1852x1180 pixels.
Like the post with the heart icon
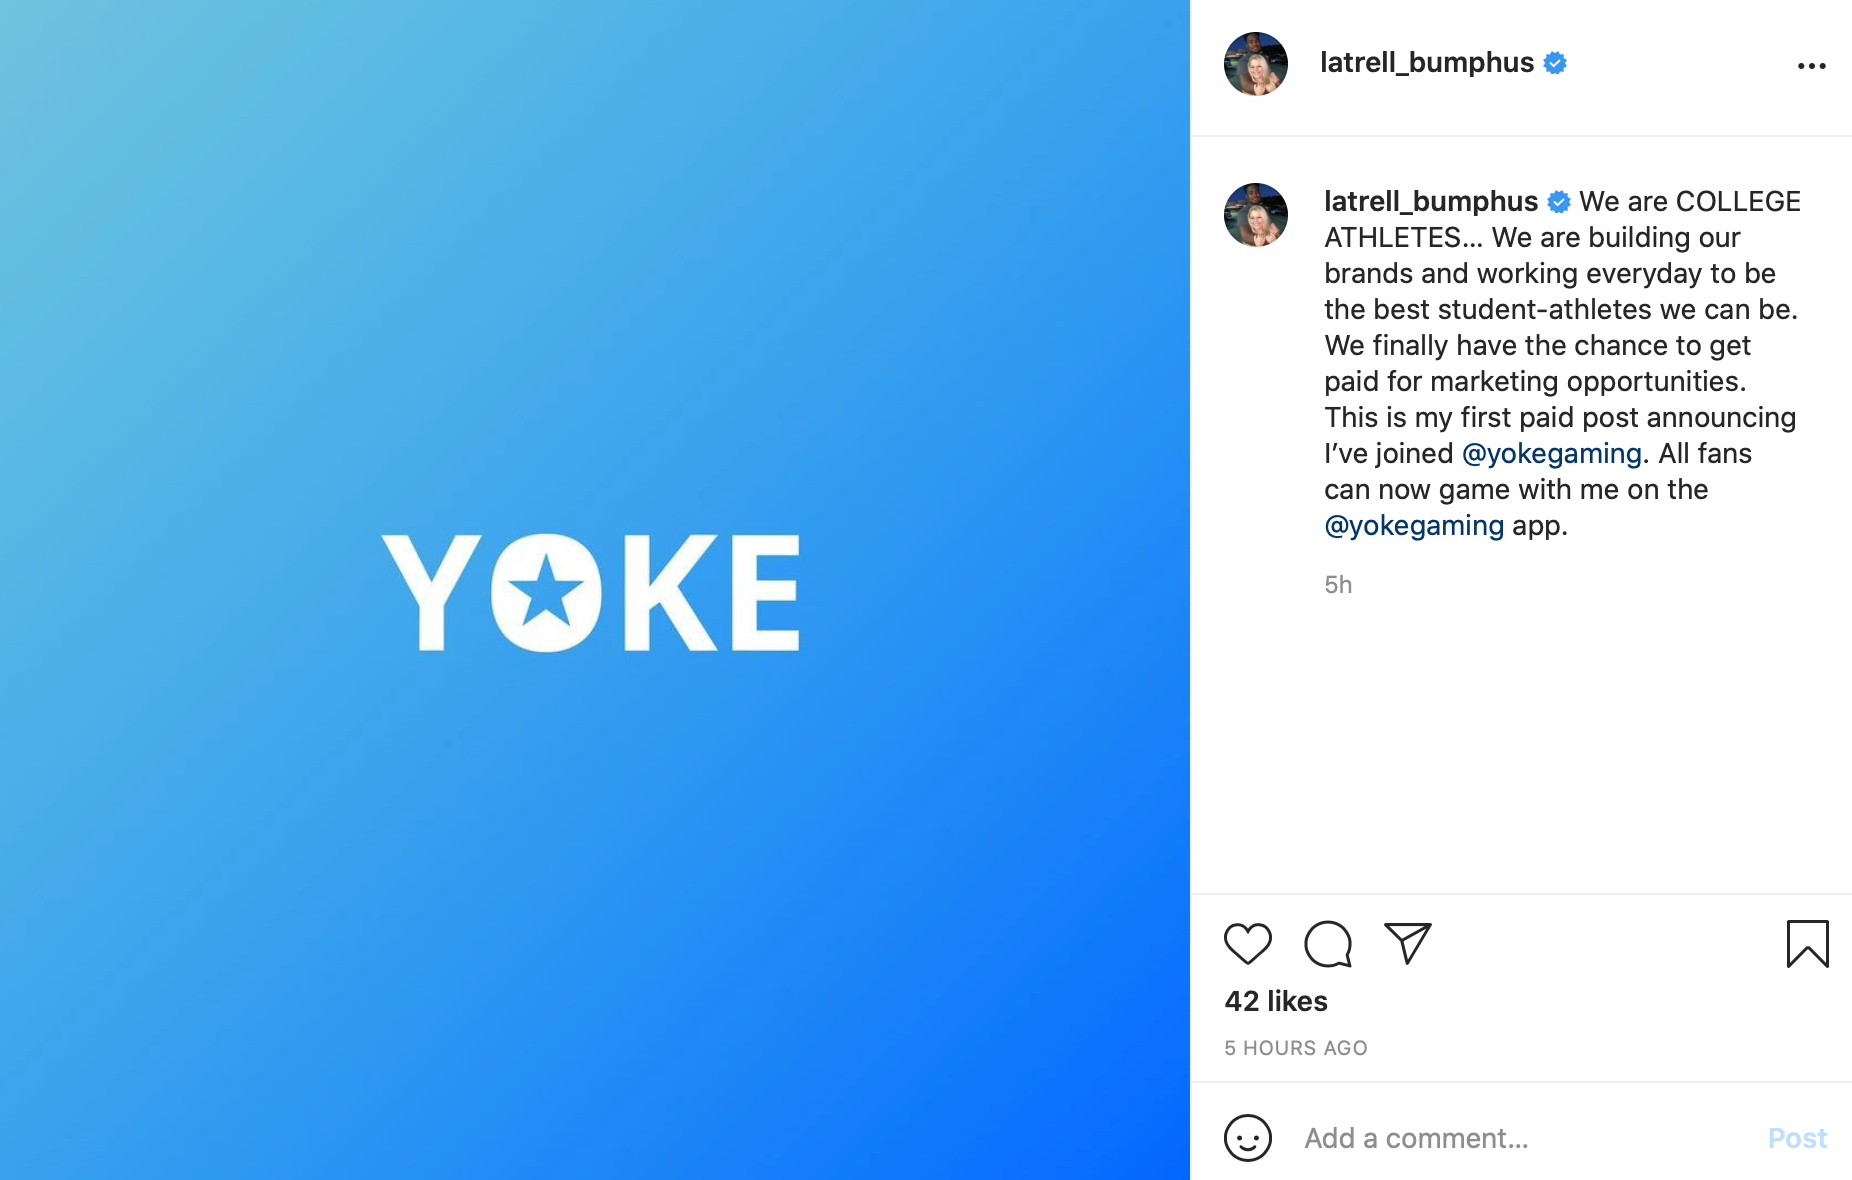point(1247,943)
